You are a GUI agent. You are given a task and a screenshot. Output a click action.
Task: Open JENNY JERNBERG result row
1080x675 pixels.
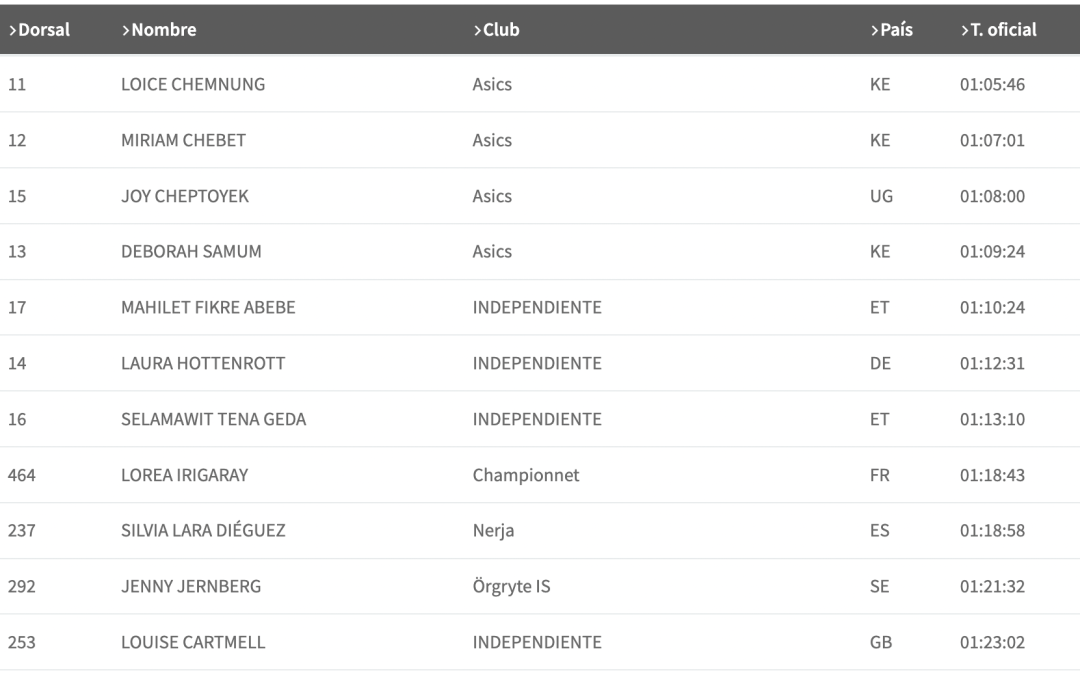191,587
